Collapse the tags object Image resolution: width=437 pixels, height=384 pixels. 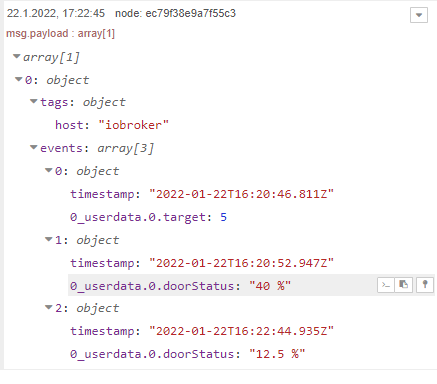pyautogui.click(x=34, y=101)
